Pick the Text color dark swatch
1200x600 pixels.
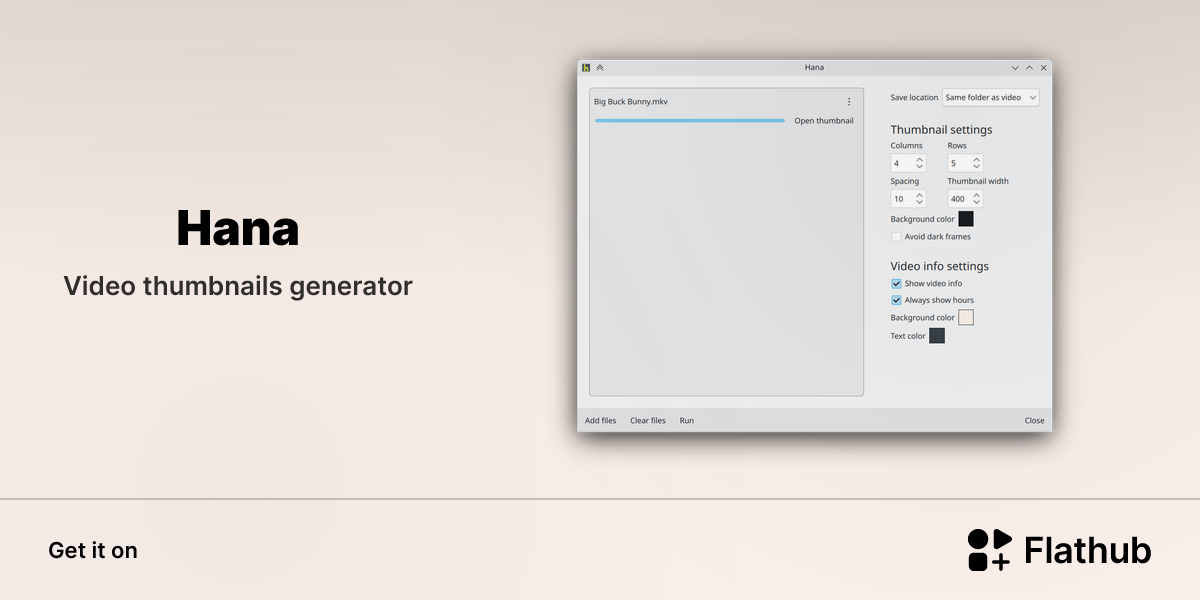pos(937,336)
